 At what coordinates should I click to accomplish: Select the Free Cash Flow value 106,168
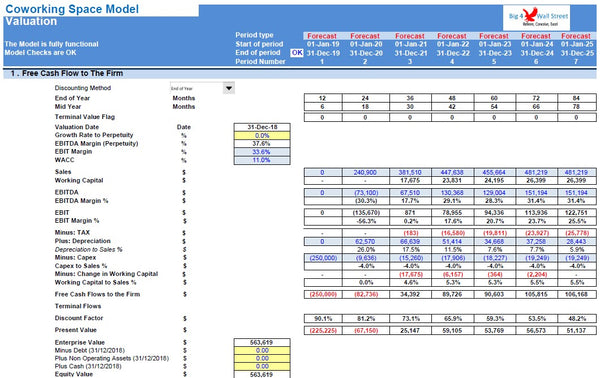[577, 295]
